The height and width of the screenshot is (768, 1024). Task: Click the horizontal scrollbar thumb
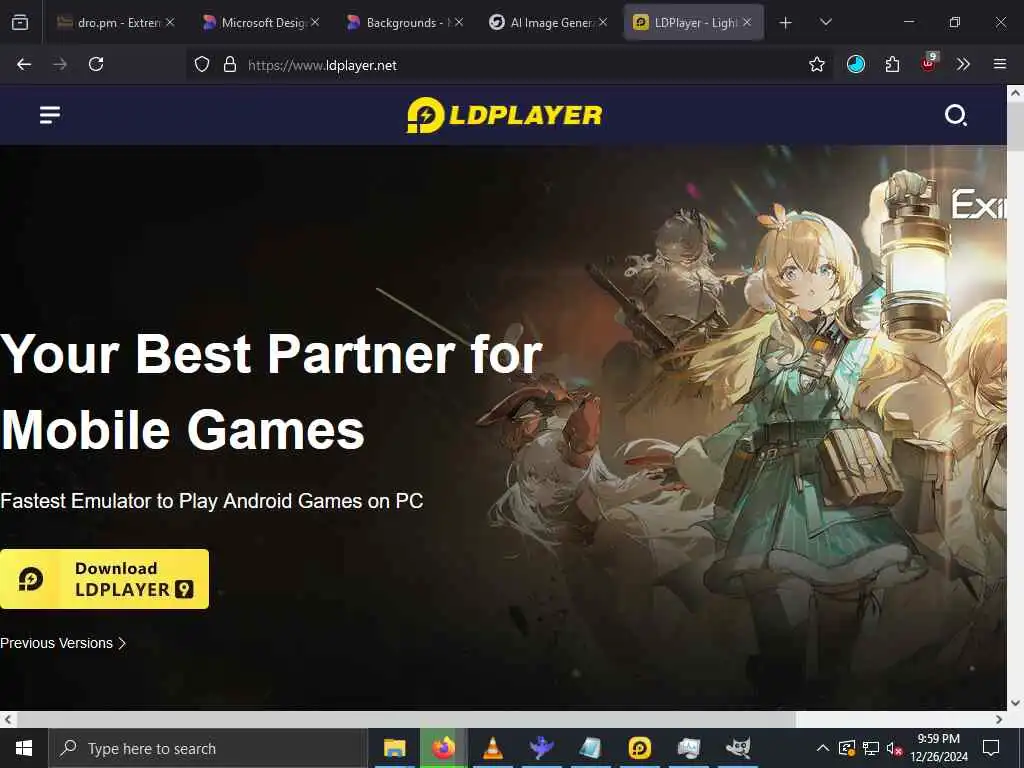406,719
